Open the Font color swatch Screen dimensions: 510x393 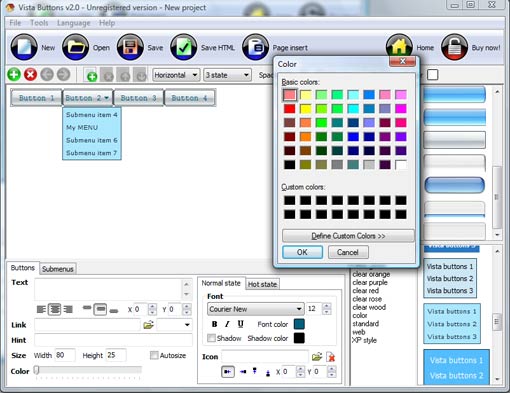click(299, 324)
